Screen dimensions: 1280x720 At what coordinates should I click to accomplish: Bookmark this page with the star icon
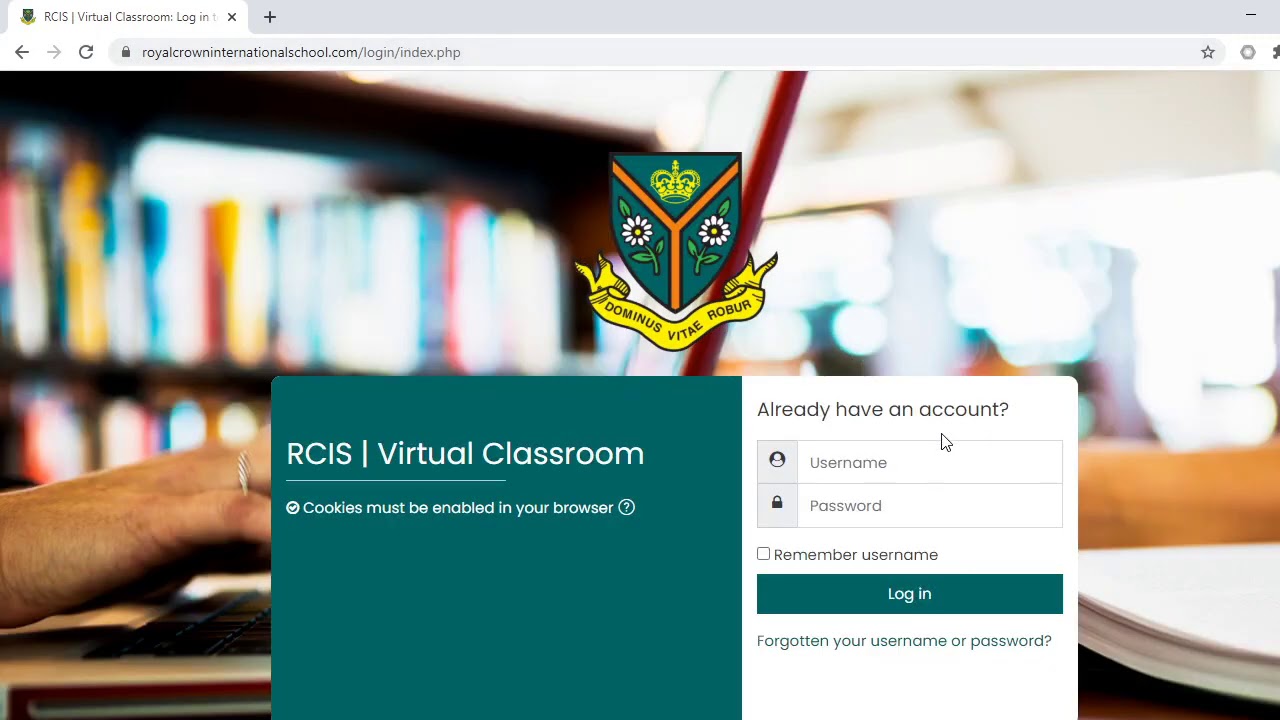(1208, 52)
